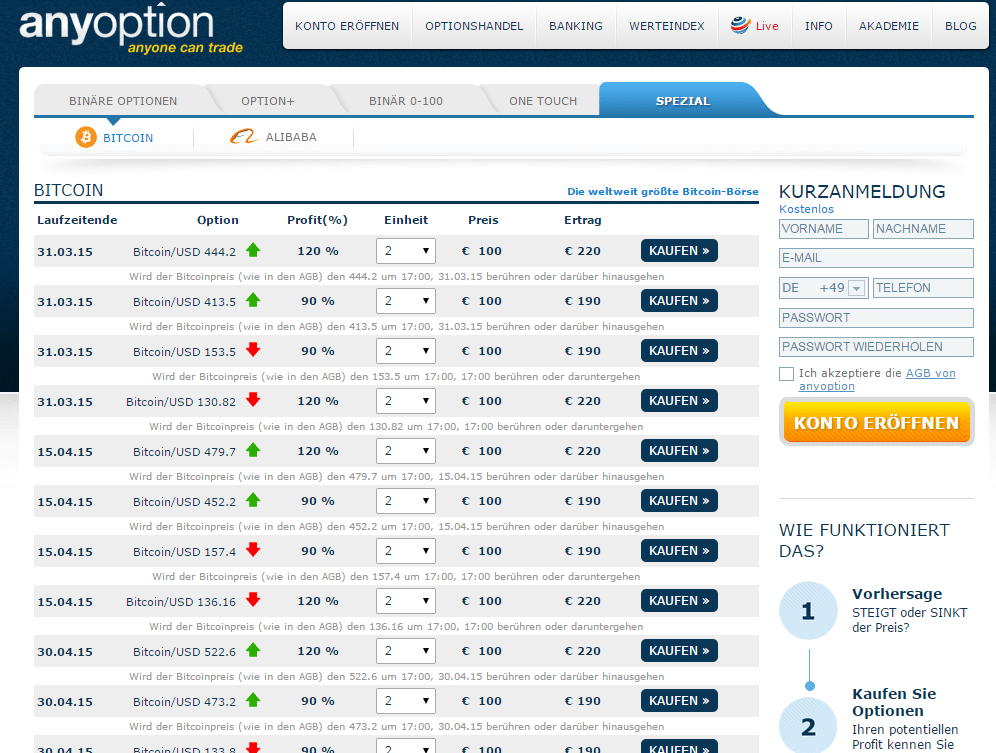Open Einheit dropdown for Bitcoin/USD 479.7
Image resolution: width=996 pixels, height=753 pixels.
(x=406, y=451)
